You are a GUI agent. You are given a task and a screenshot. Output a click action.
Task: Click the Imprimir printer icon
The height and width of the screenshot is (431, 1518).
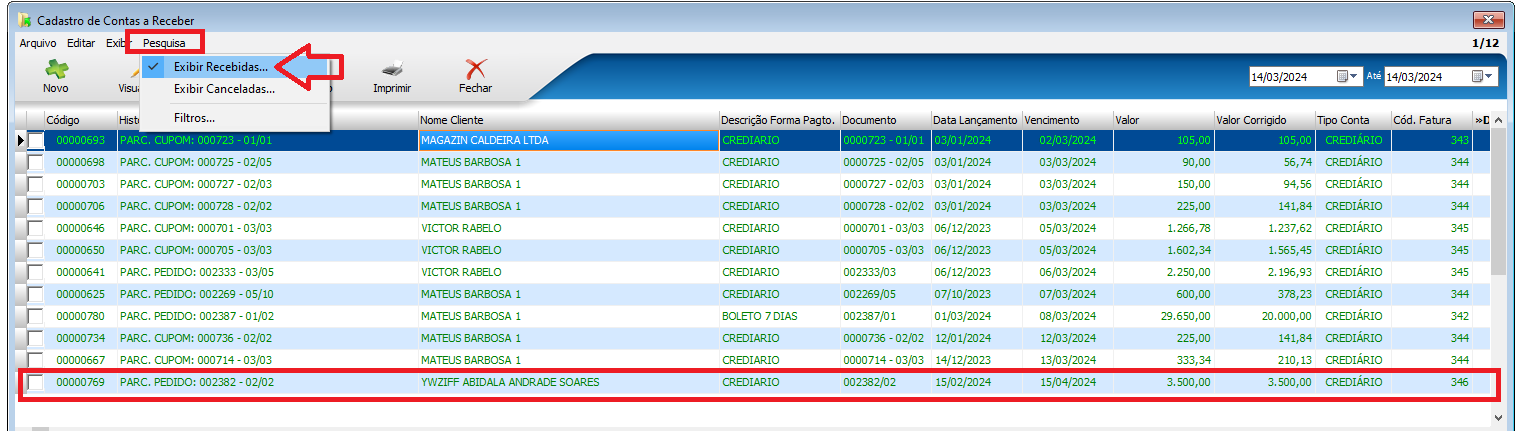coord(392,70)
